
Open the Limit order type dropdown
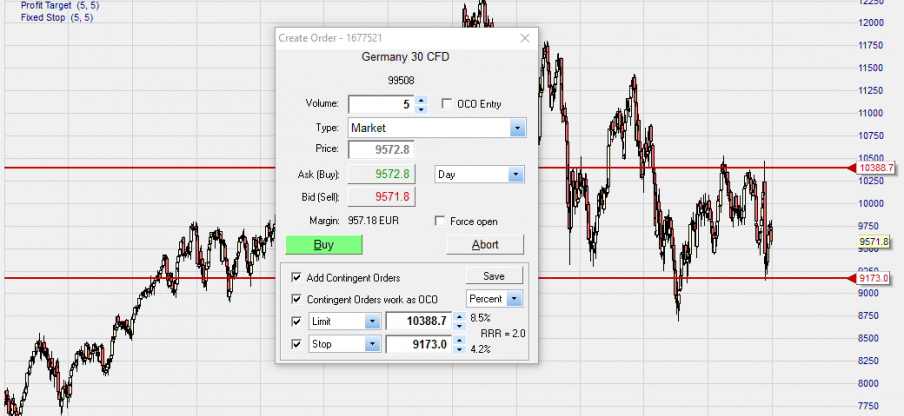tap(372, 322)
